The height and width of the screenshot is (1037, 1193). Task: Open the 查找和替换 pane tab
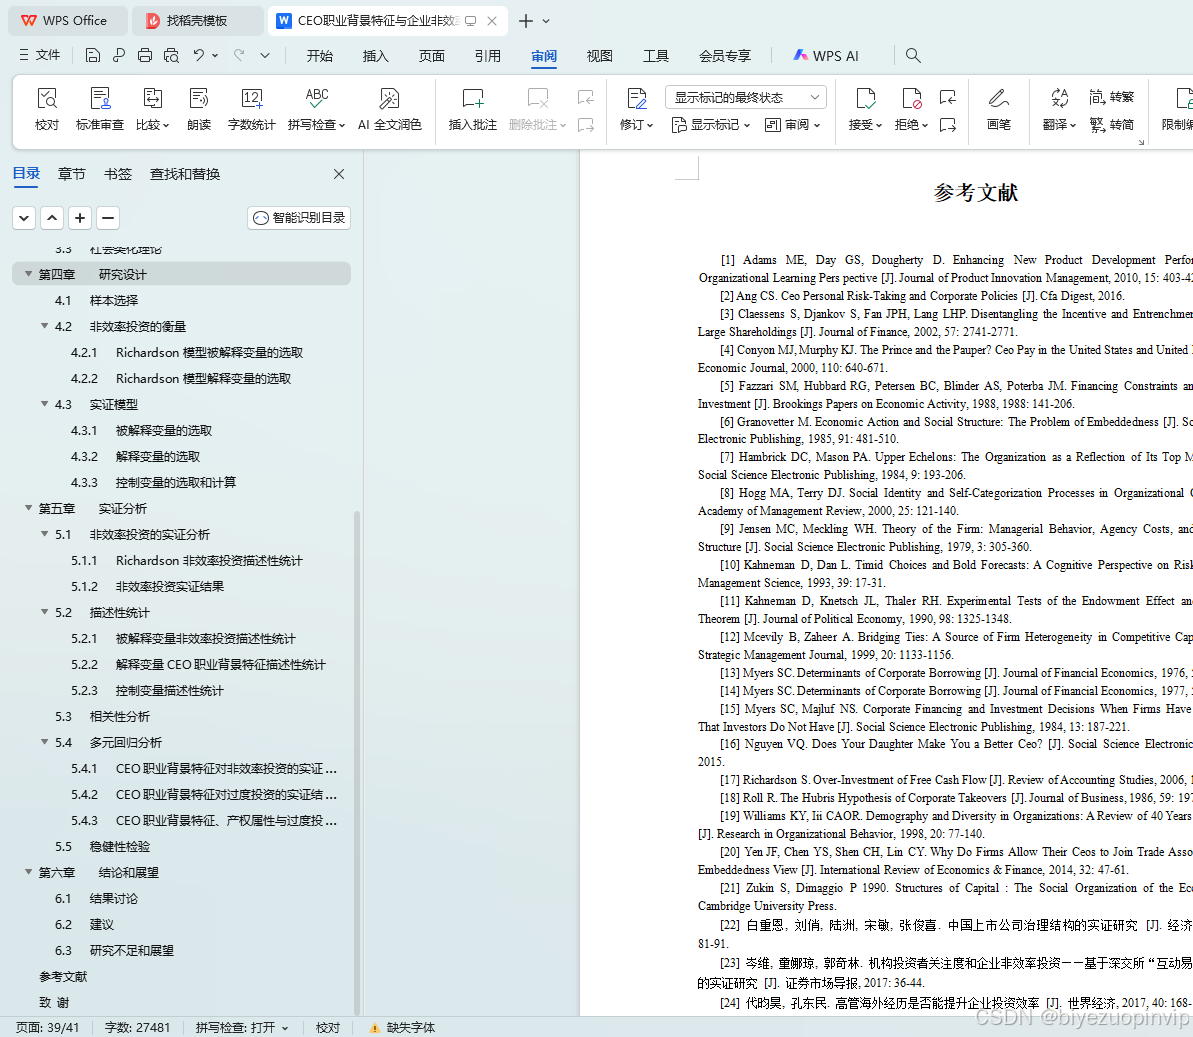[185, 174]
